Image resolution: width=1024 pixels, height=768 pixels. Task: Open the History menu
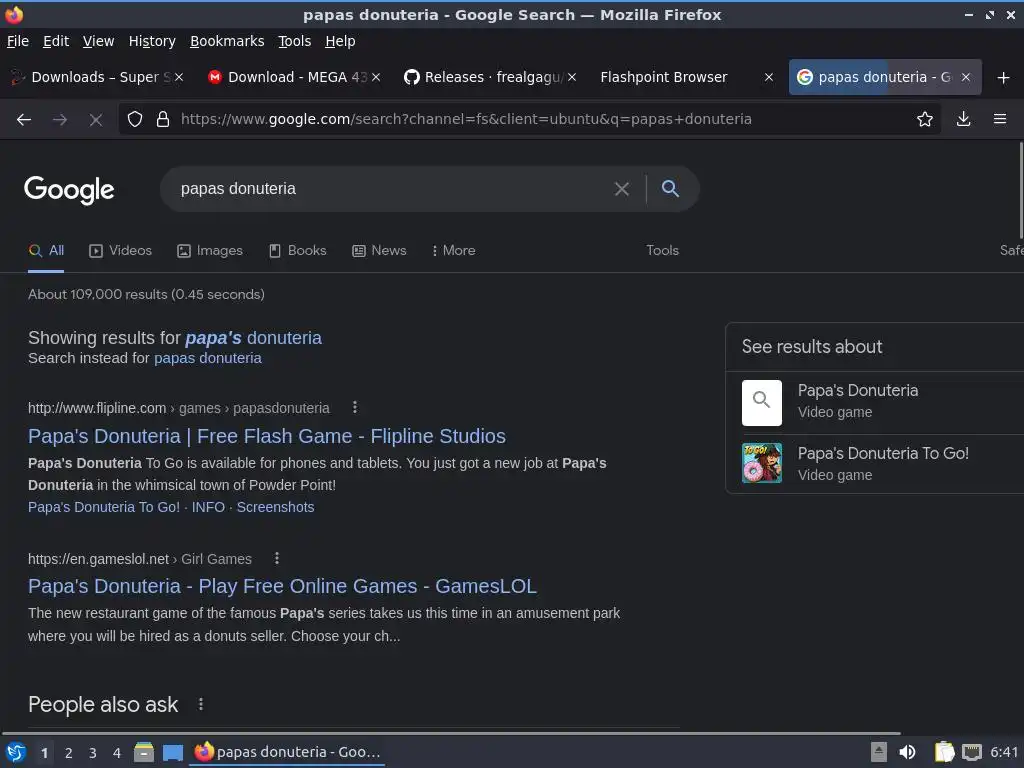point(152,41)
